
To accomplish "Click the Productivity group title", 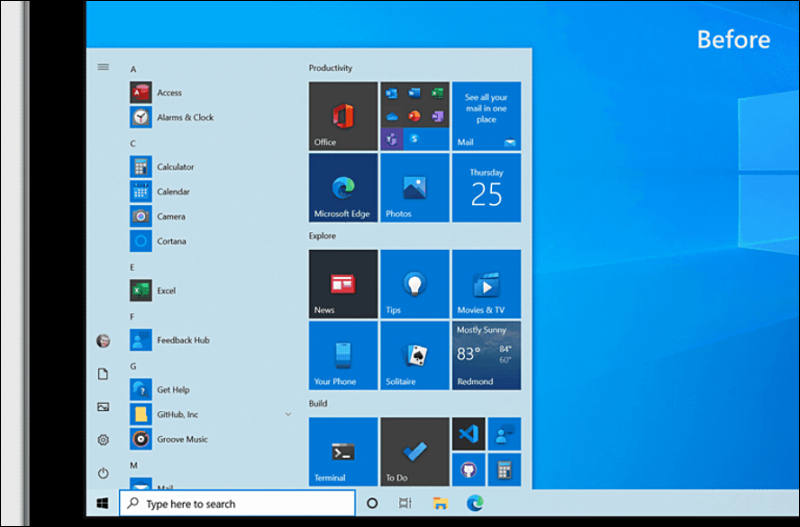I will (331, 68).
